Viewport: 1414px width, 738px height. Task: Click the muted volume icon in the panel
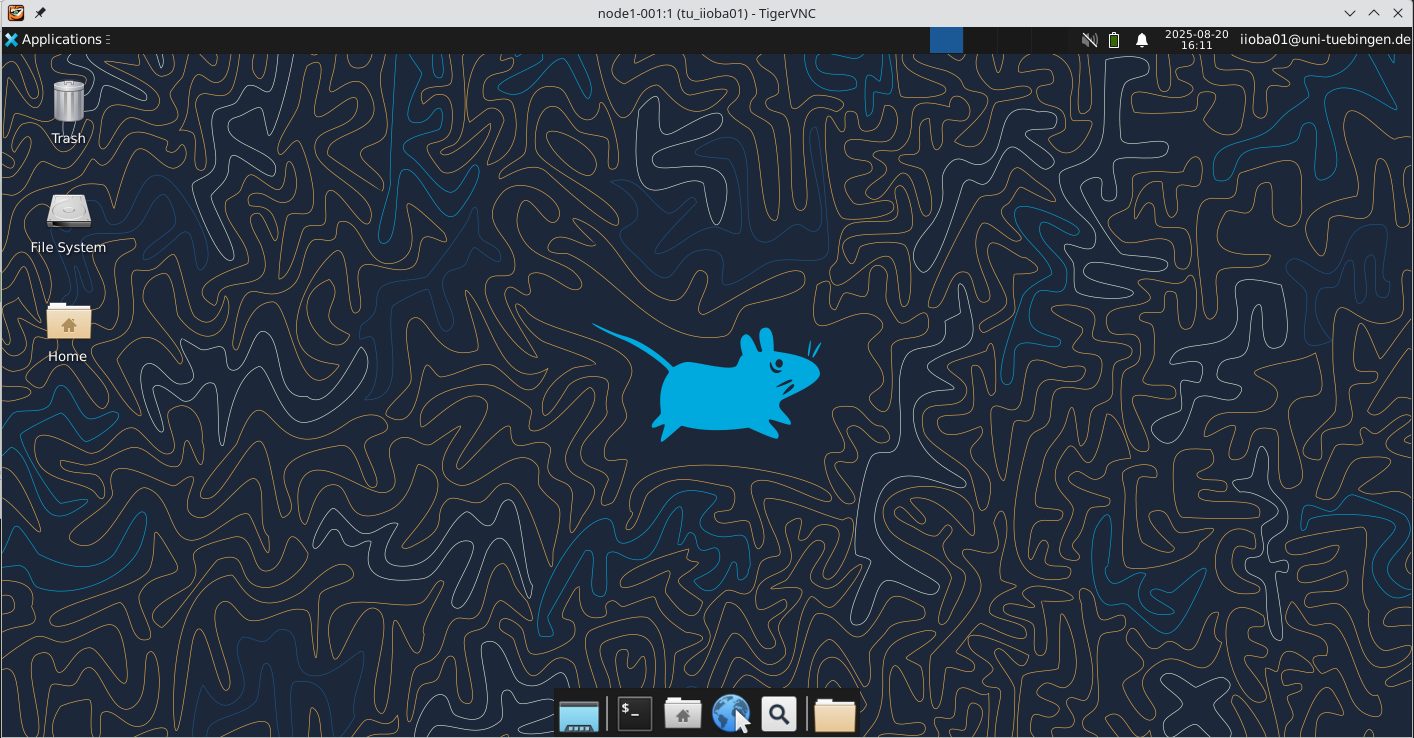[1090, 40]
